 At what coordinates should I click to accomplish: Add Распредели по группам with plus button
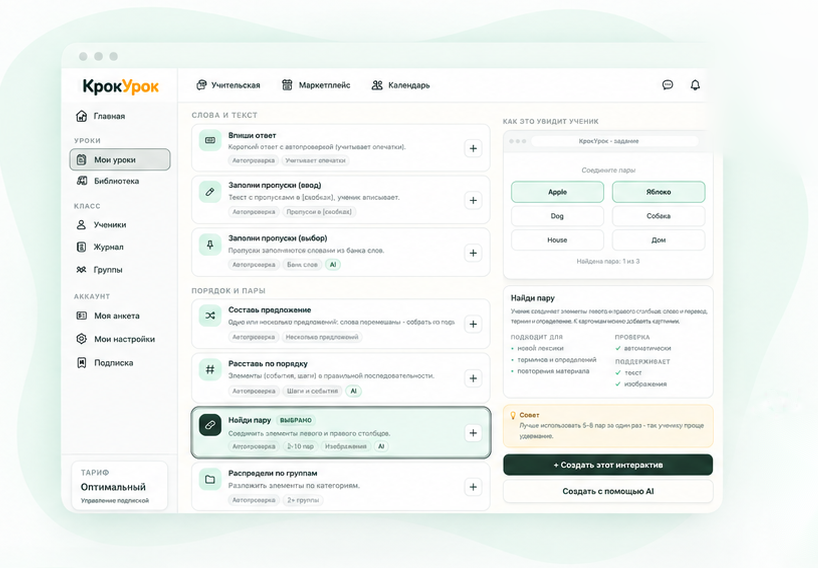[473, 487]
